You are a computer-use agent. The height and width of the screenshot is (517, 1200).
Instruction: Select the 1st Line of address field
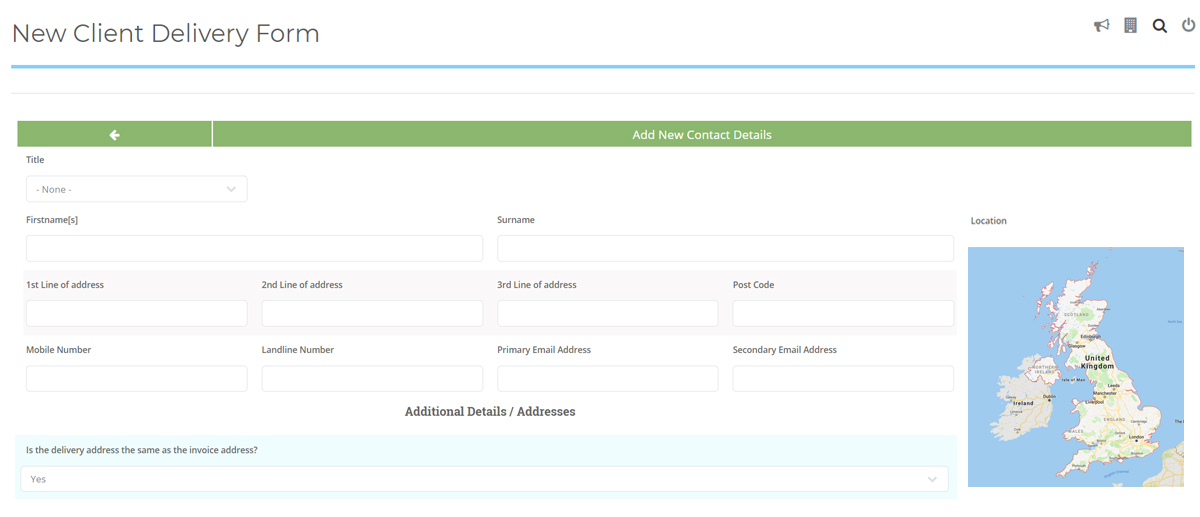pyautogui.click(x=136, y=313)
